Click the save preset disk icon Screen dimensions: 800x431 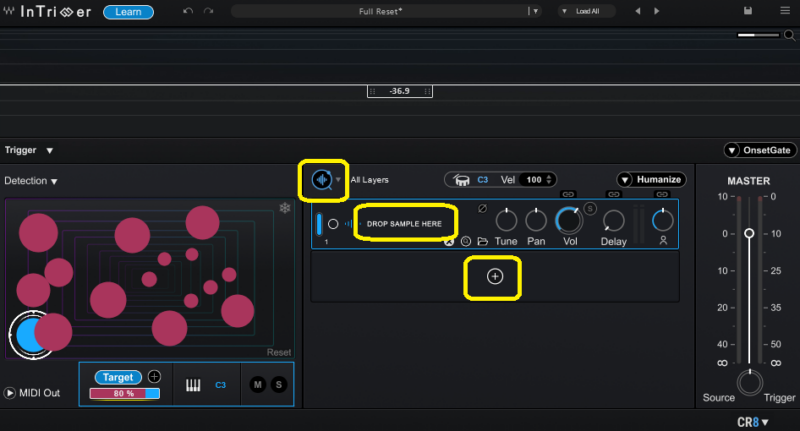(748, 11)
